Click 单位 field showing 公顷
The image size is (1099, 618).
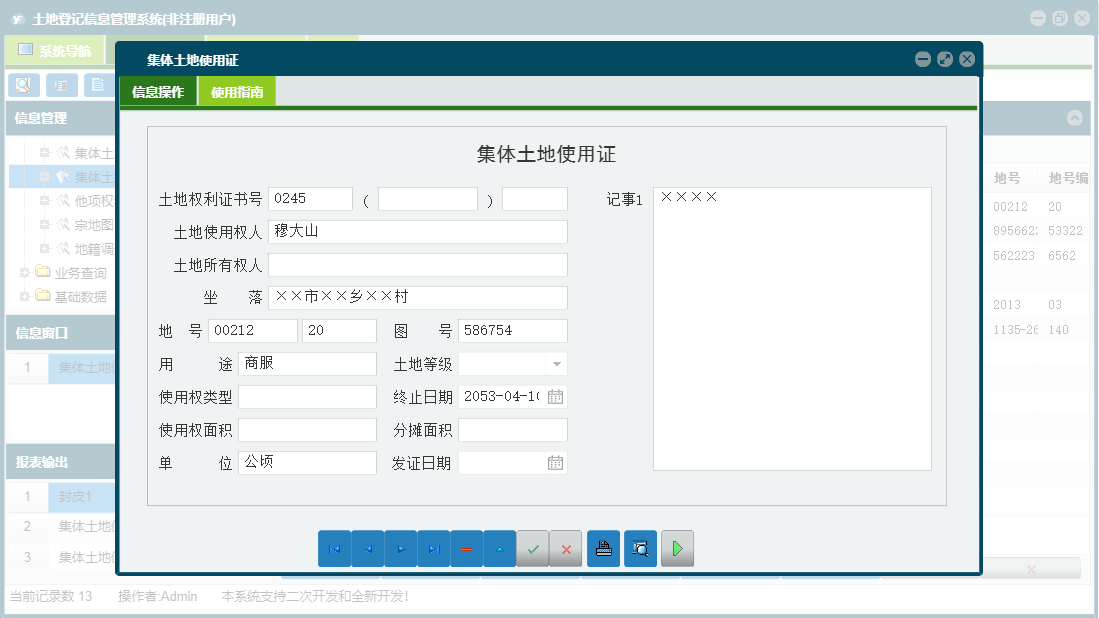tap(307, 462)
